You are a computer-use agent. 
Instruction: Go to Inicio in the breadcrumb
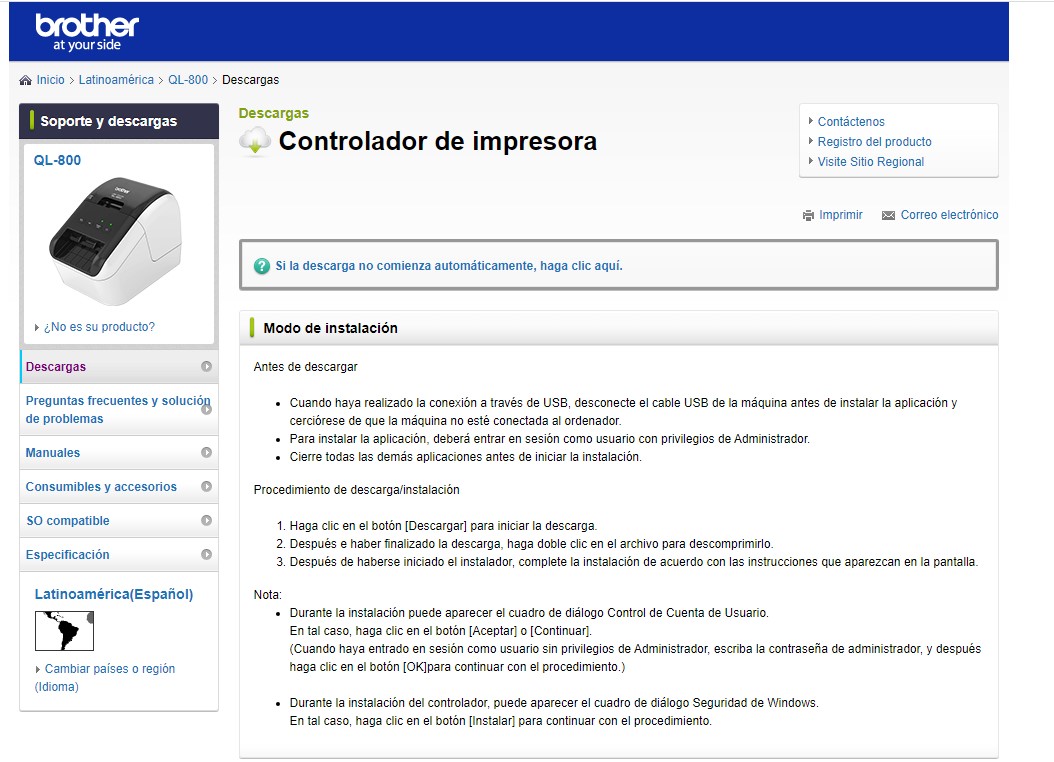(x=50, y=80)
